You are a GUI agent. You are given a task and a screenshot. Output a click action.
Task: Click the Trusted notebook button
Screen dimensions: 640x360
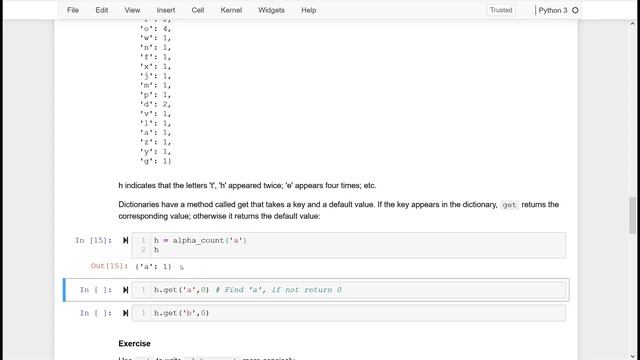click(501, 10)
